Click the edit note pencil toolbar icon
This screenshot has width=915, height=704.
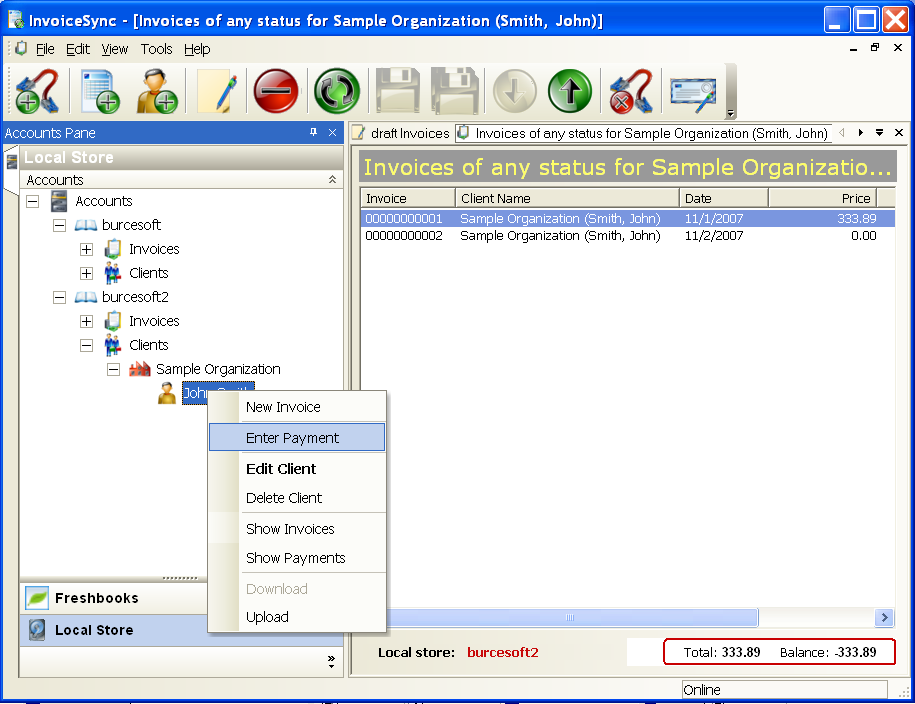(216, 91)
